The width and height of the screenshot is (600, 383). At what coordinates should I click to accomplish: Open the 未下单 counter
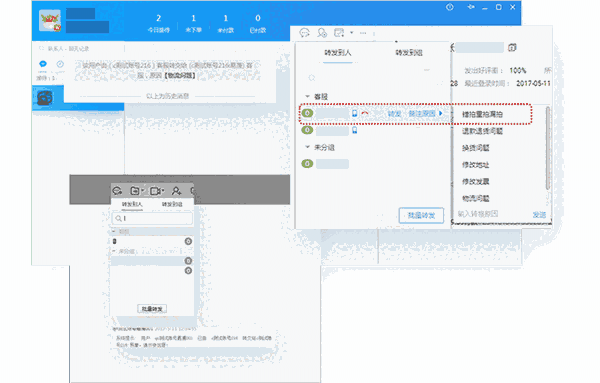click(194, 23)
